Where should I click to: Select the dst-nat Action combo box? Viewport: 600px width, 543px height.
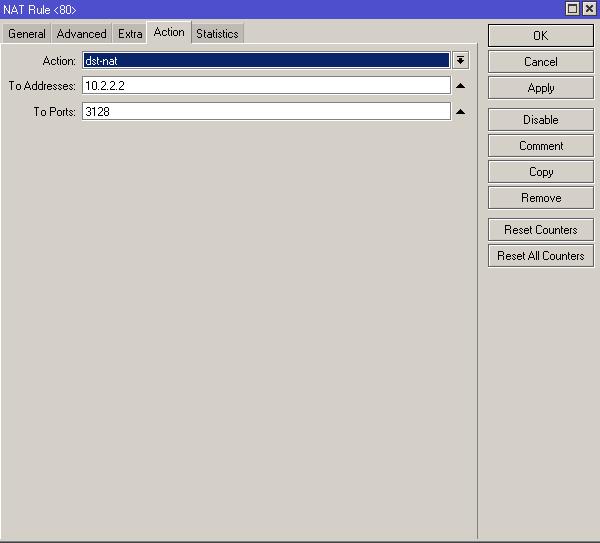266,60
